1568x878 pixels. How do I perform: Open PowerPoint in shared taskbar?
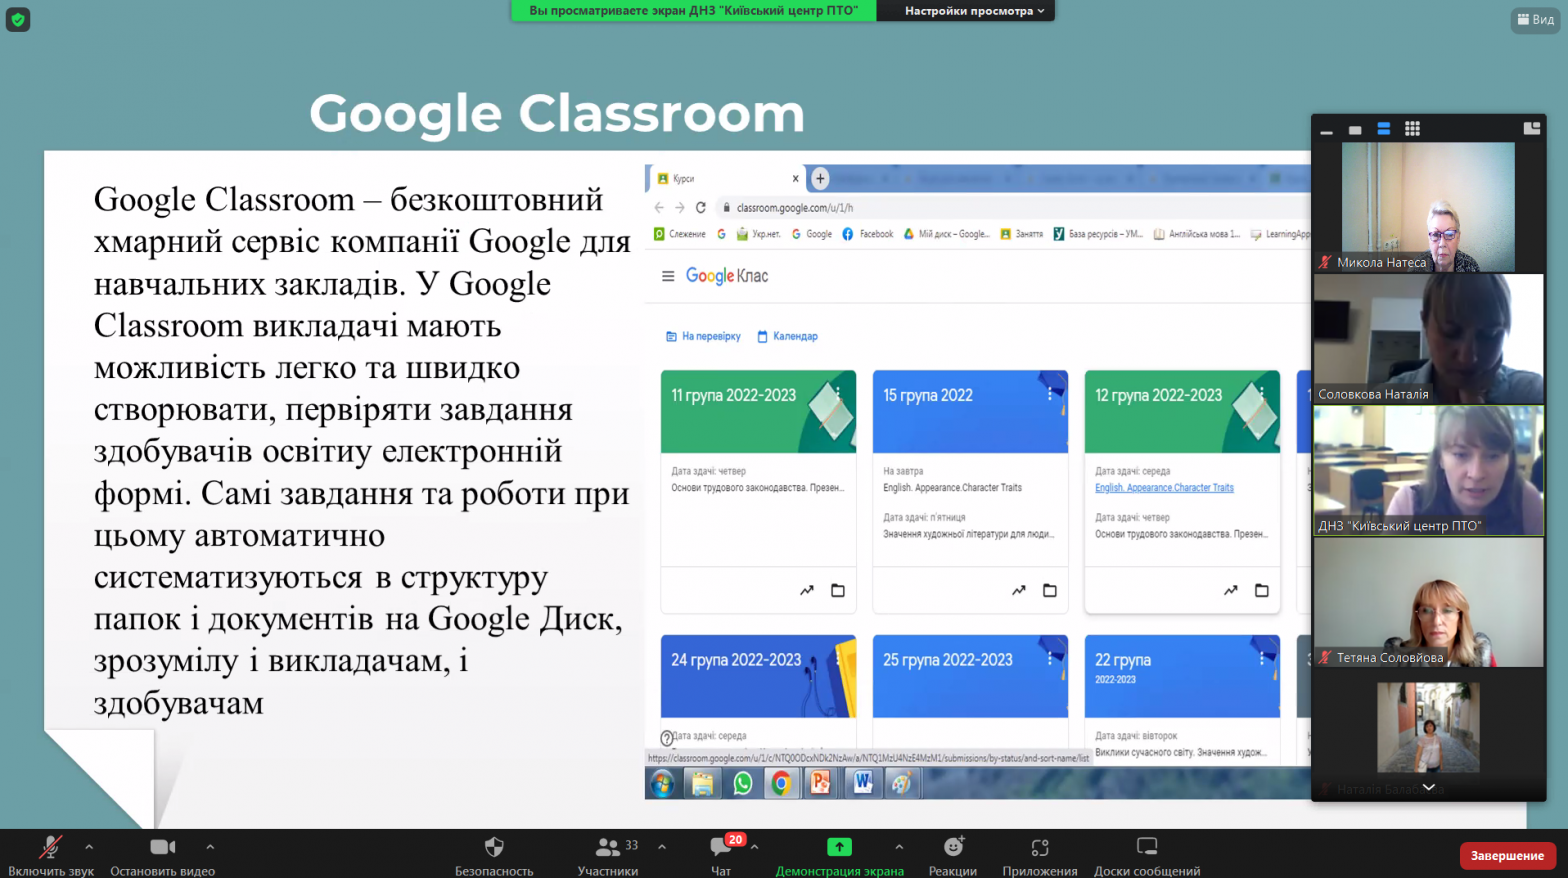(x=821, y=784)
